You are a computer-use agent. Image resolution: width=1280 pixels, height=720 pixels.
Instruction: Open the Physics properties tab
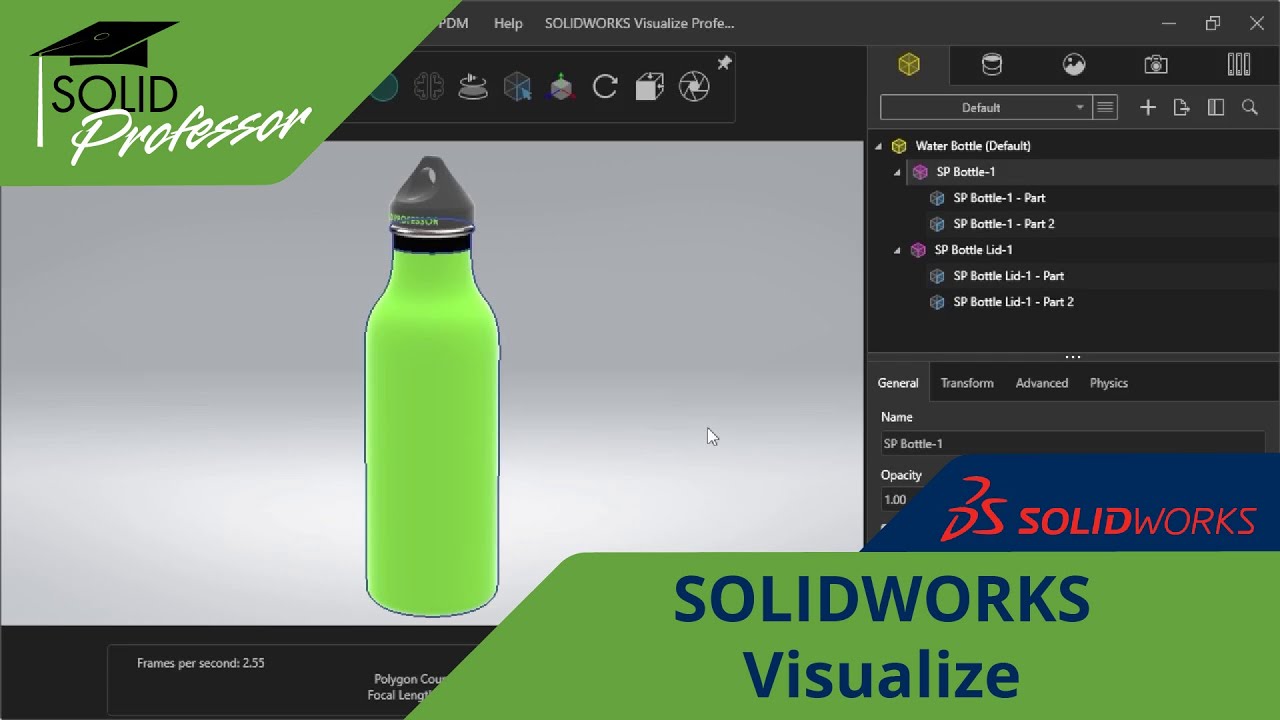tap(1109, 383)
